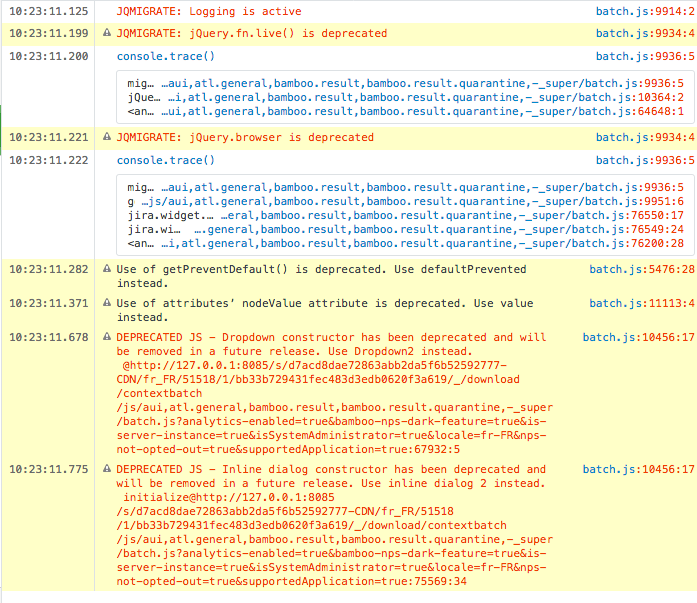
Task: Click timestamp 10:23:11.221
Action: [49, 137]
